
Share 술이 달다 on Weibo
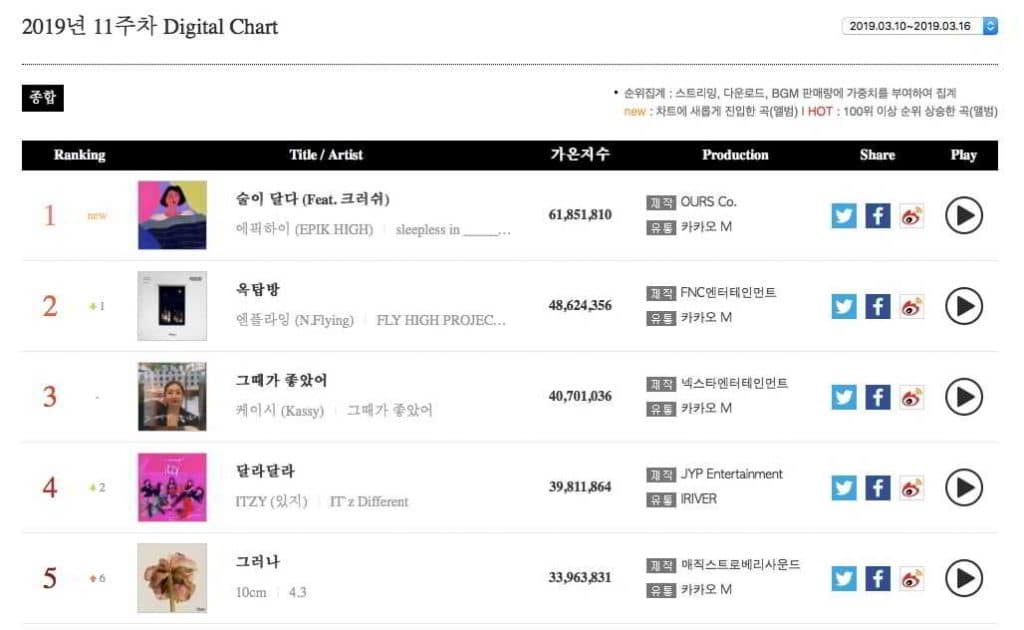click(x=911, y=215)
